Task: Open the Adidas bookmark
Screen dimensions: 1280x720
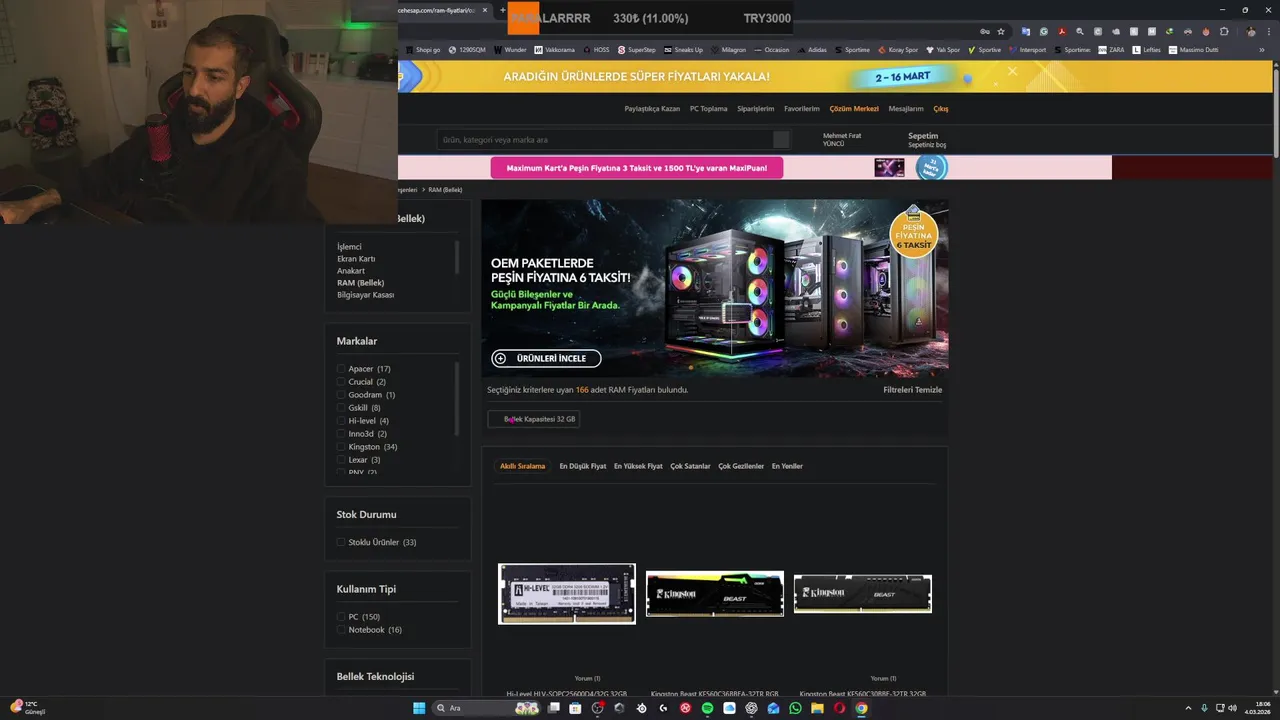Action: (x=812, y=49)
